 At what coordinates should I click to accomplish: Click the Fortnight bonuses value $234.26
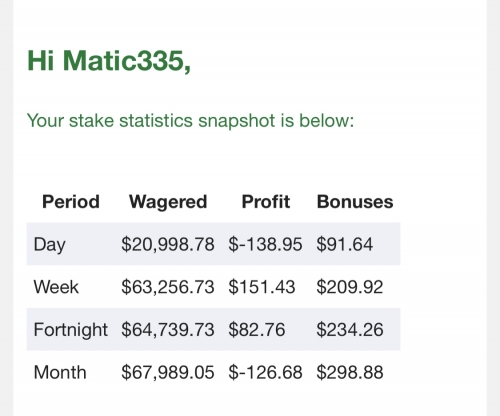350,330
